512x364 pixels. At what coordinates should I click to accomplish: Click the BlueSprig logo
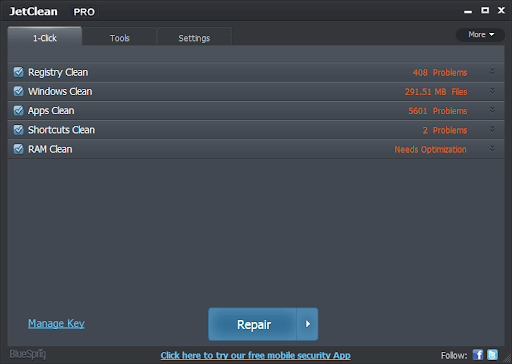[x=28, y=354]
